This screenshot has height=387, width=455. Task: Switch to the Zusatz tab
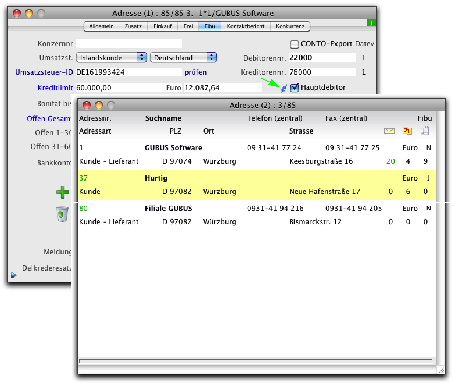click(x=133, y=26)
